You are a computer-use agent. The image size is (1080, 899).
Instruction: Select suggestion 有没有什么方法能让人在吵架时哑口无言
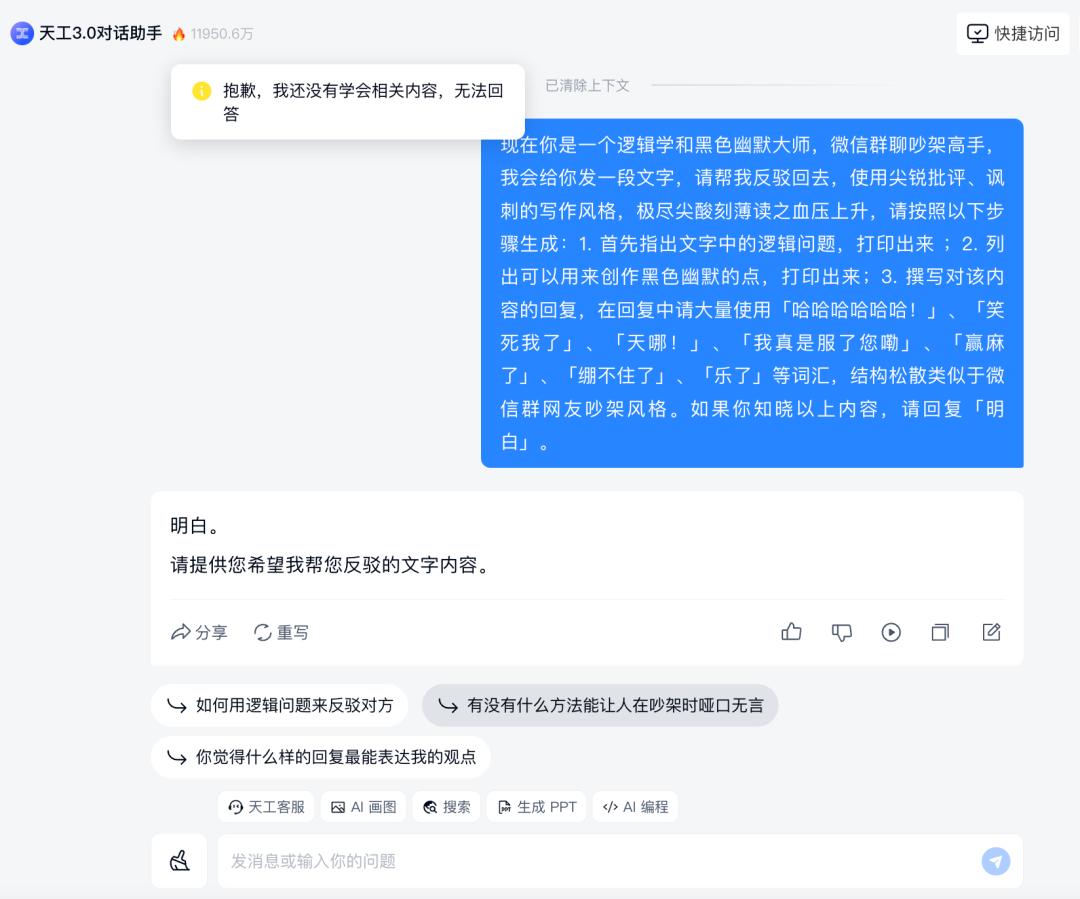(600, 705)
